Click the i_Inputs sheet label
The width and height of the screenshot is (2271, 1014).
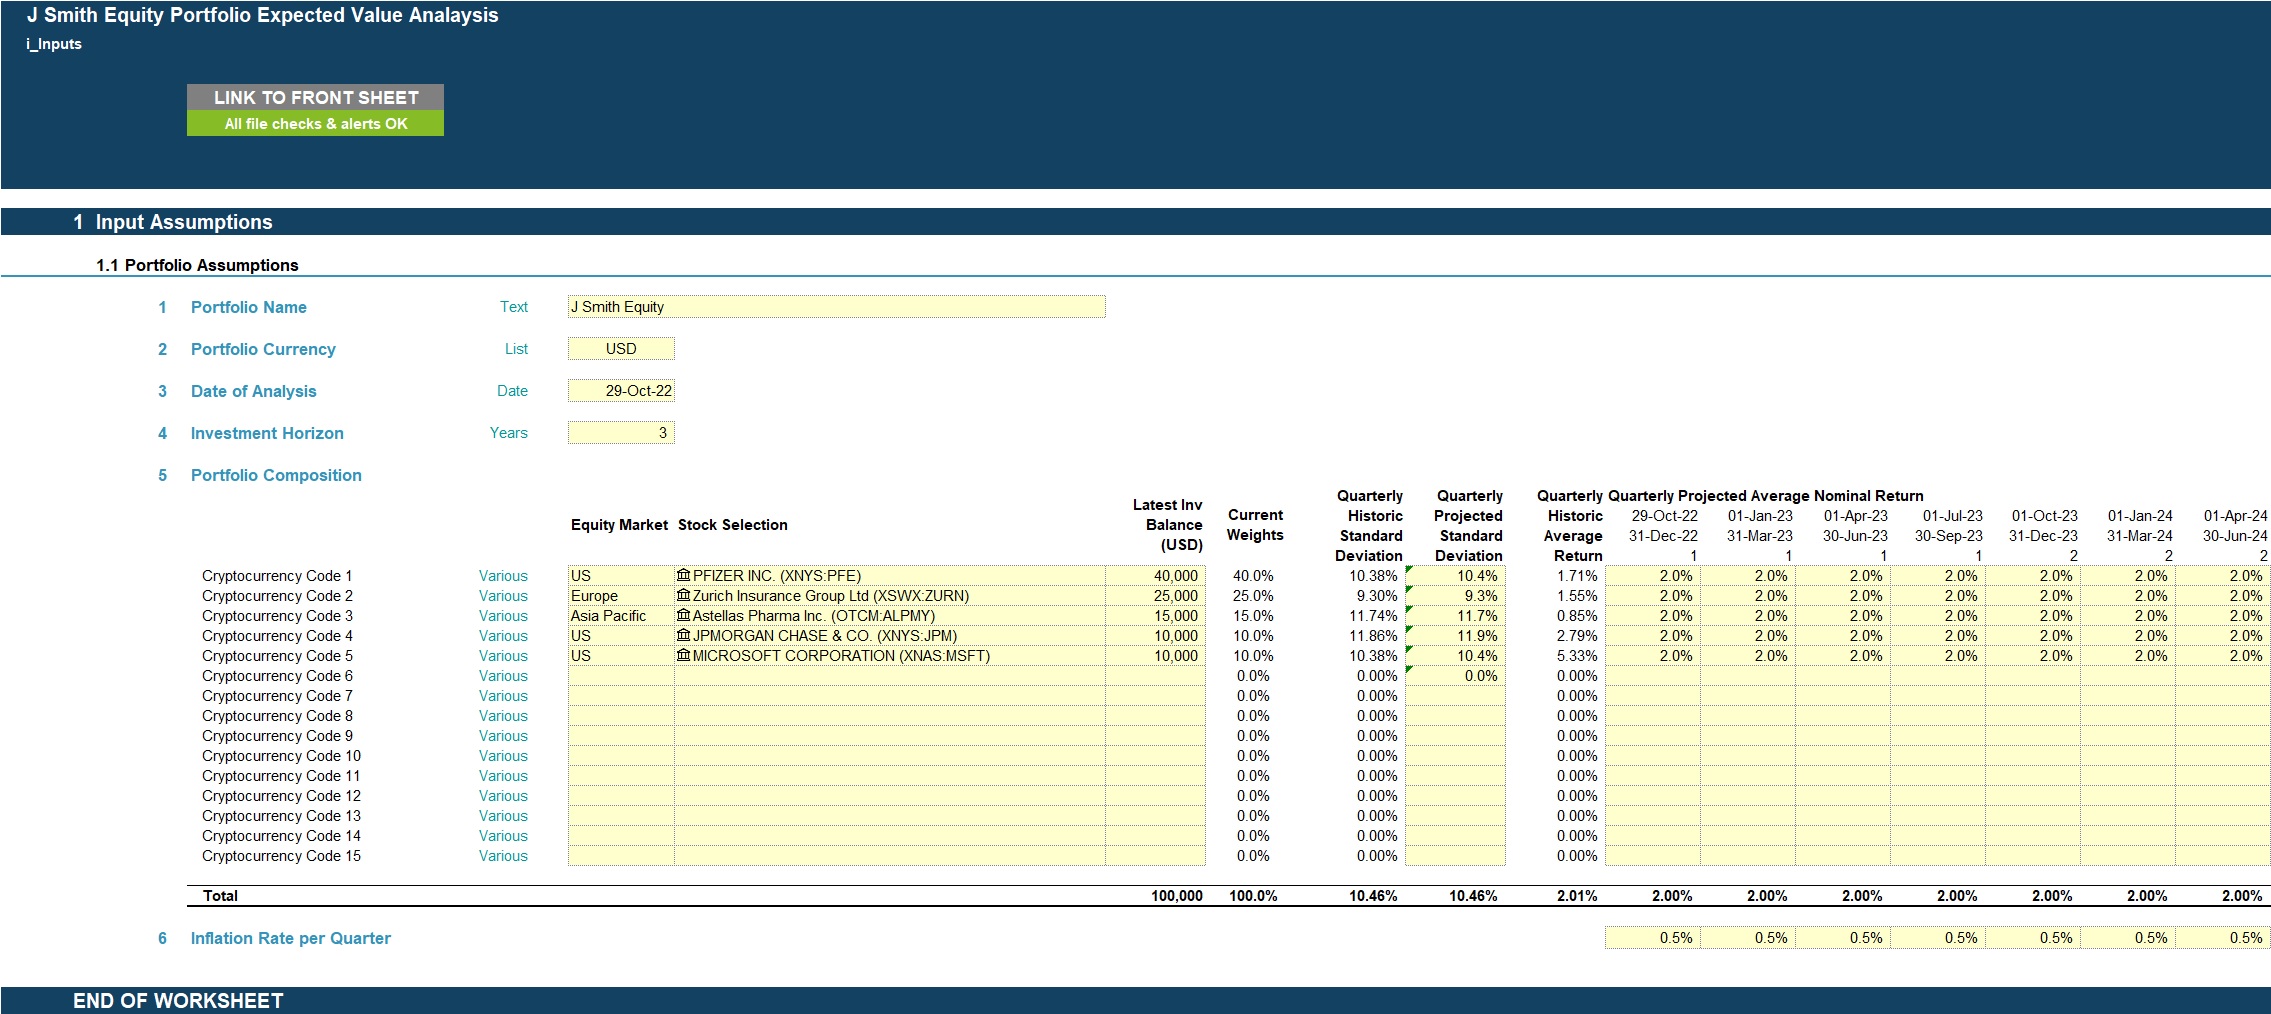(54, 44)
